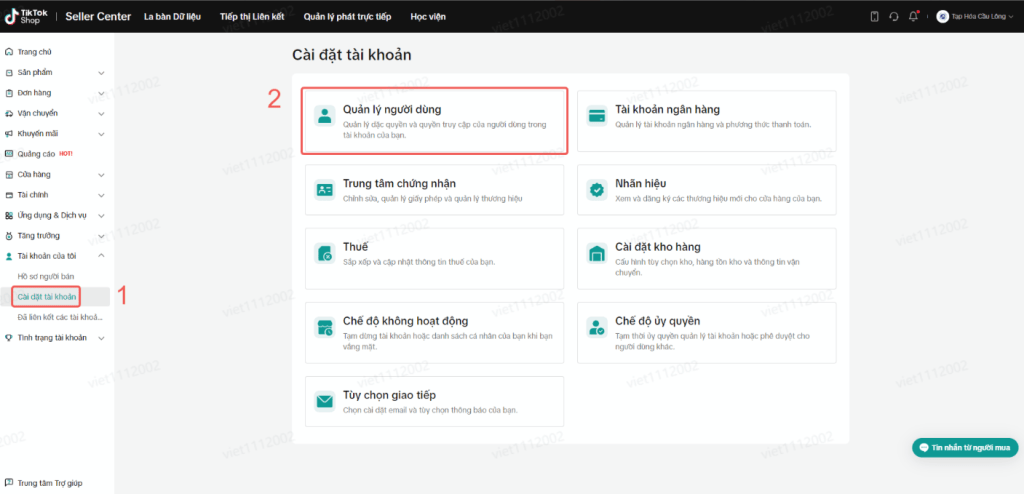Click the Tùy chọn giao tiếp envelope icon
Image resolution: width=1024 pixels, height=494 pixels.
(x=324, y=402)
